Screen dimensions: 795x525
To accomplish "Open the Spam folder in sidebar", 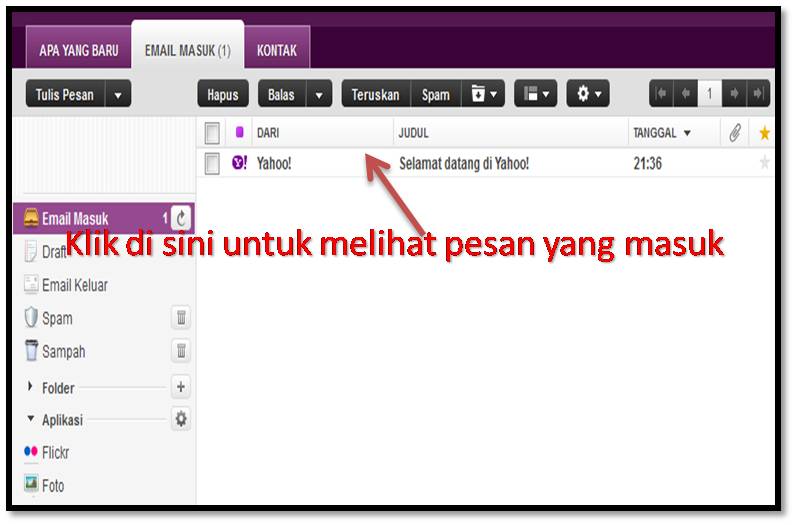I will [x=49, y=318].
